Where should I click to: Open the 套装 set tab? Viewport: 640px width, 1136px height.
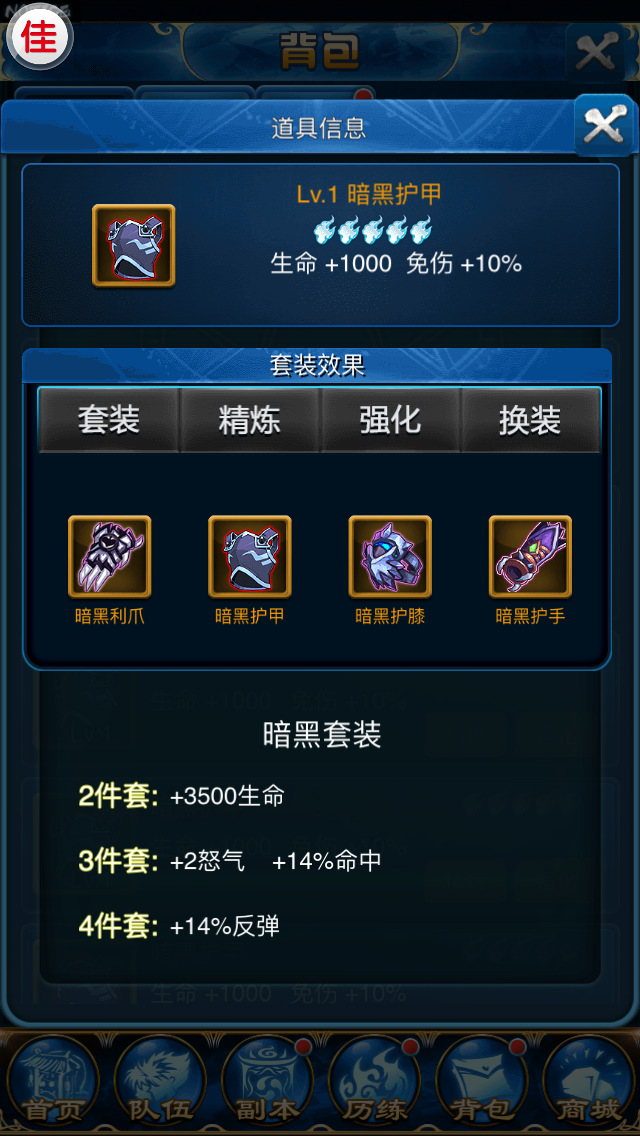tap(109, 420)
